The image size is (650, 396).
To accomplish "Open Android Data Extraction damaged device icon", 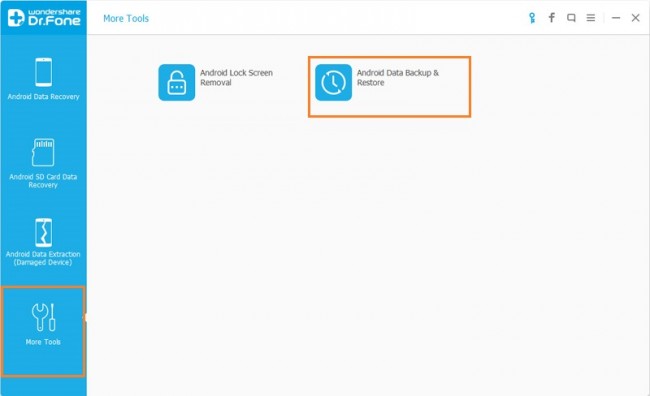I will [x=44, y=232].
